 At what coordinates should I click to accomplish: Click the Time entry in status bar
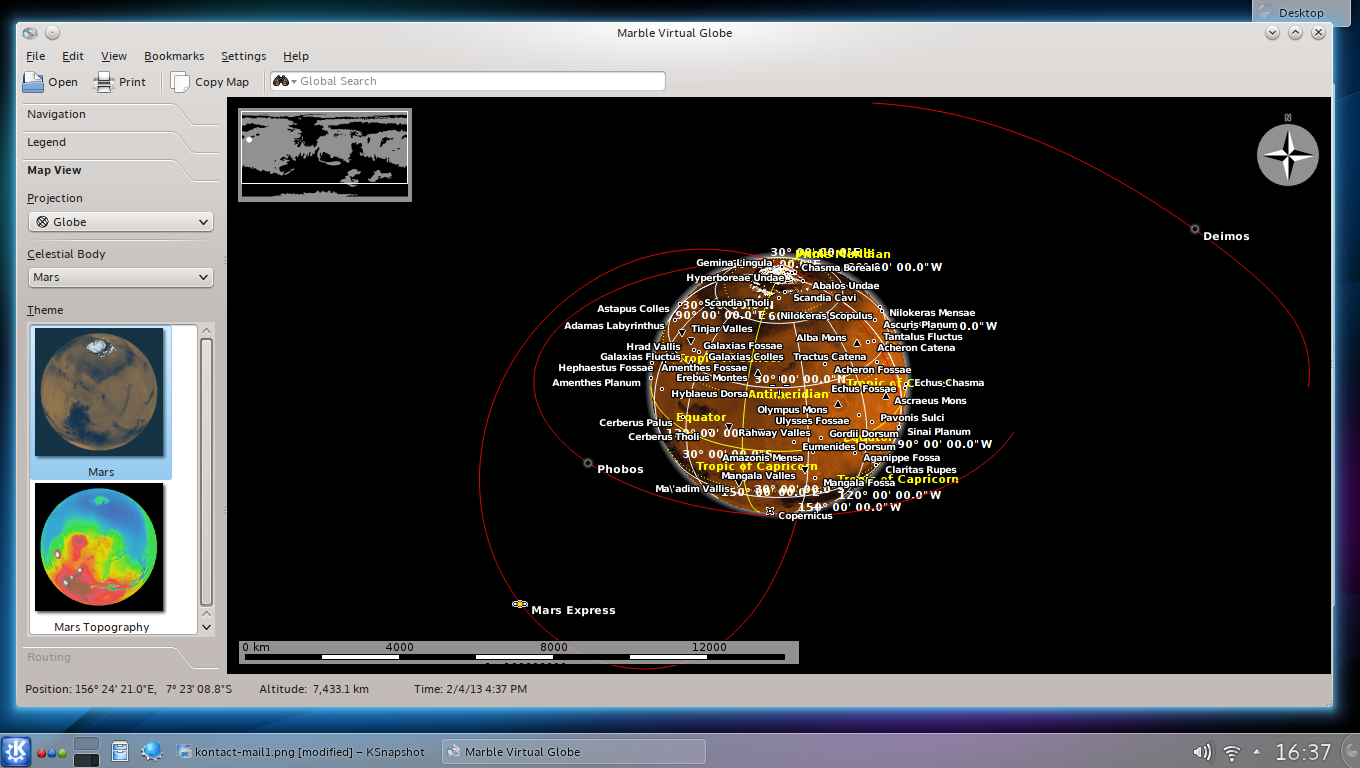pyautogui.click(x=471, y=689)
